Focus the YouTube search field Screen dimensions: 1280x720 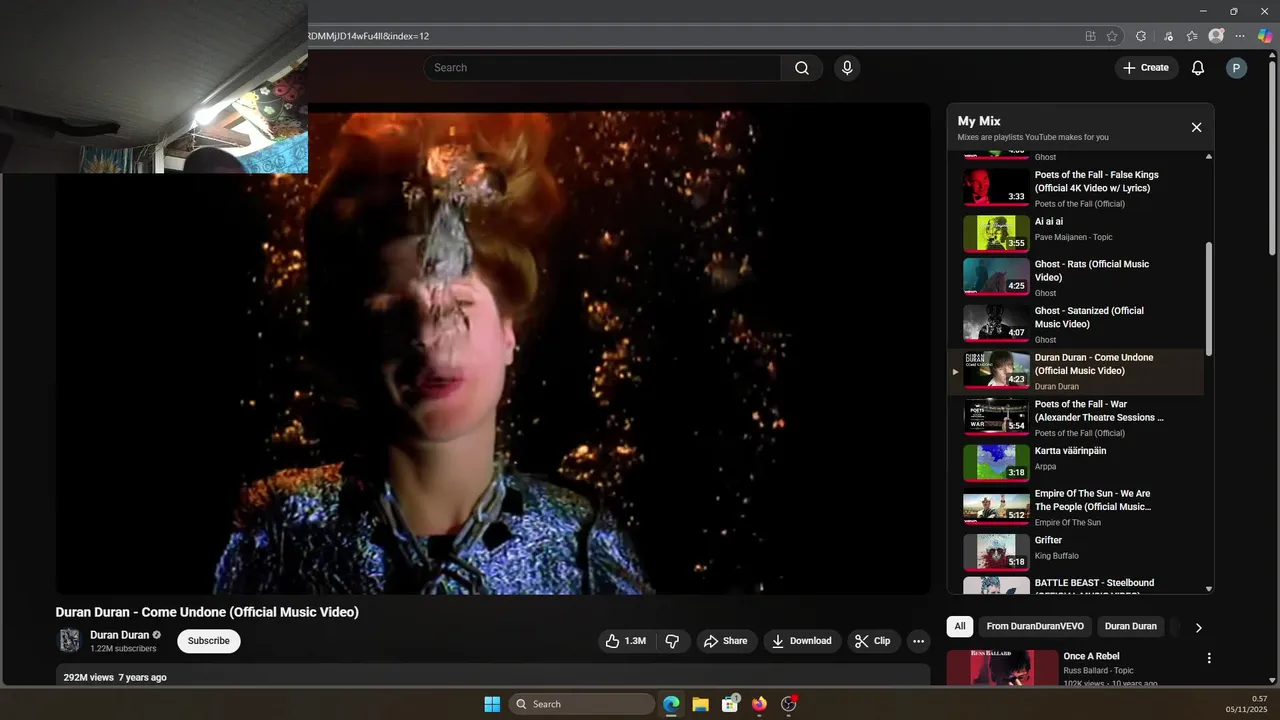click(602, 68)
